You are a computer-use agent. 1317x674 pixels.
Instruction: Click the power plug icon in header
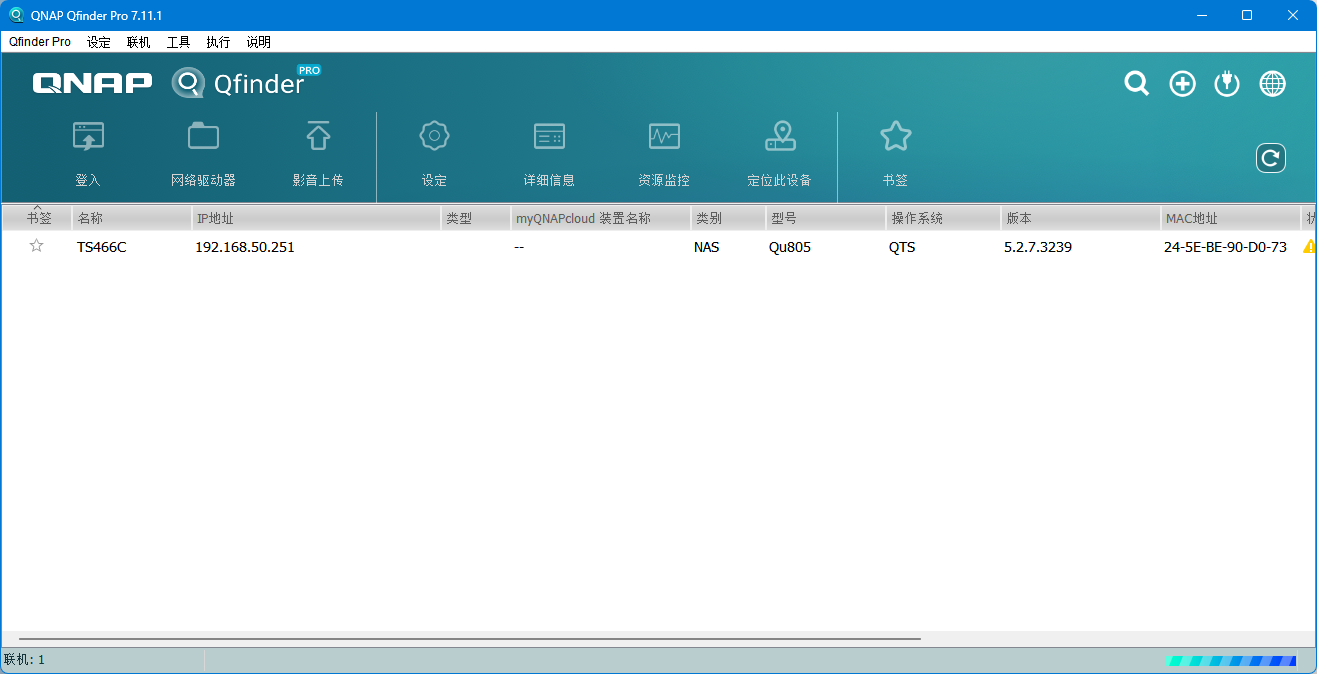pyautogui.click(x=1227, y=84)
